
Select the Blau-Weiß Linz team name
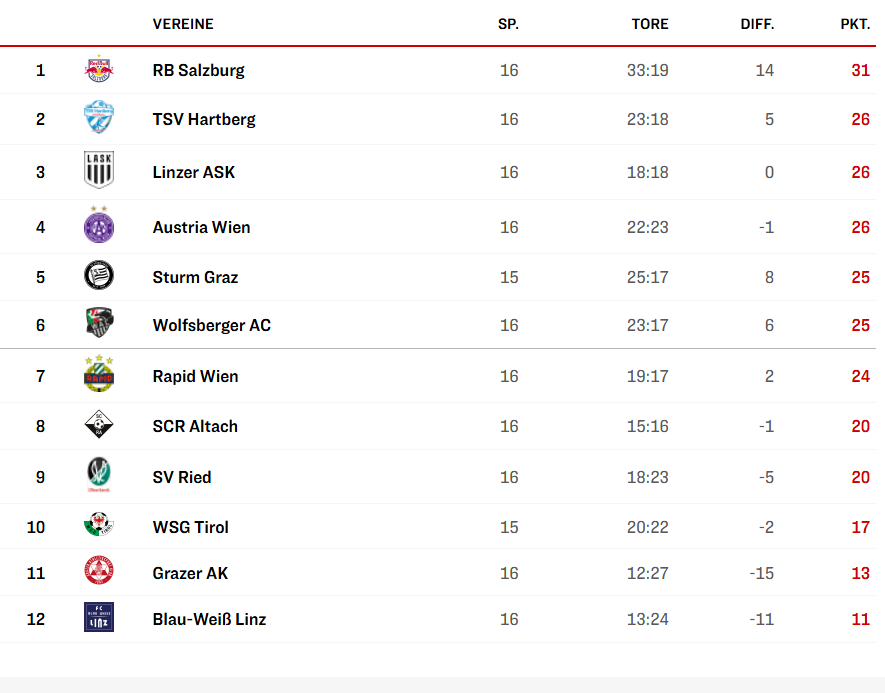209,619
